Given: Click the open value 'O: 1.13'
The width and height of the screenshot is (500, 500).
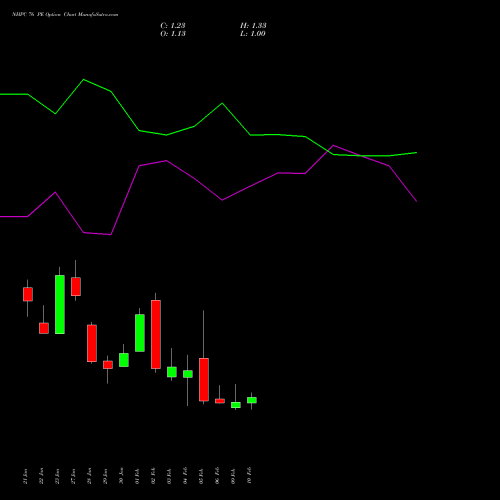Looking at the screenshot, I should pos(173,34).
